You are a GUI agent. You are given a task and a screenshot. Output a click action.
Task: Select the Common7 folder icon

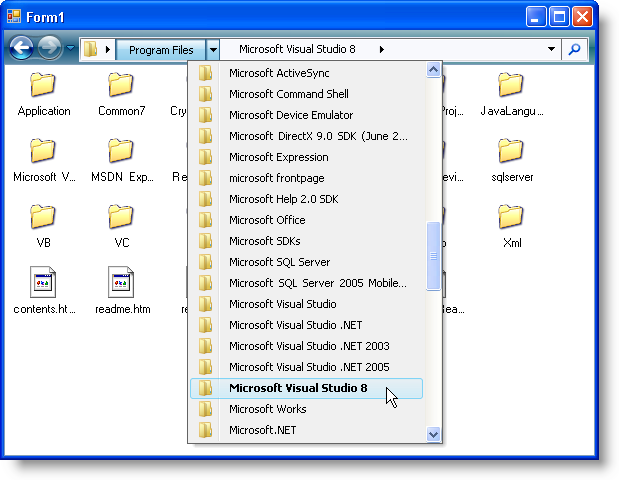click(x=121, y=85)
